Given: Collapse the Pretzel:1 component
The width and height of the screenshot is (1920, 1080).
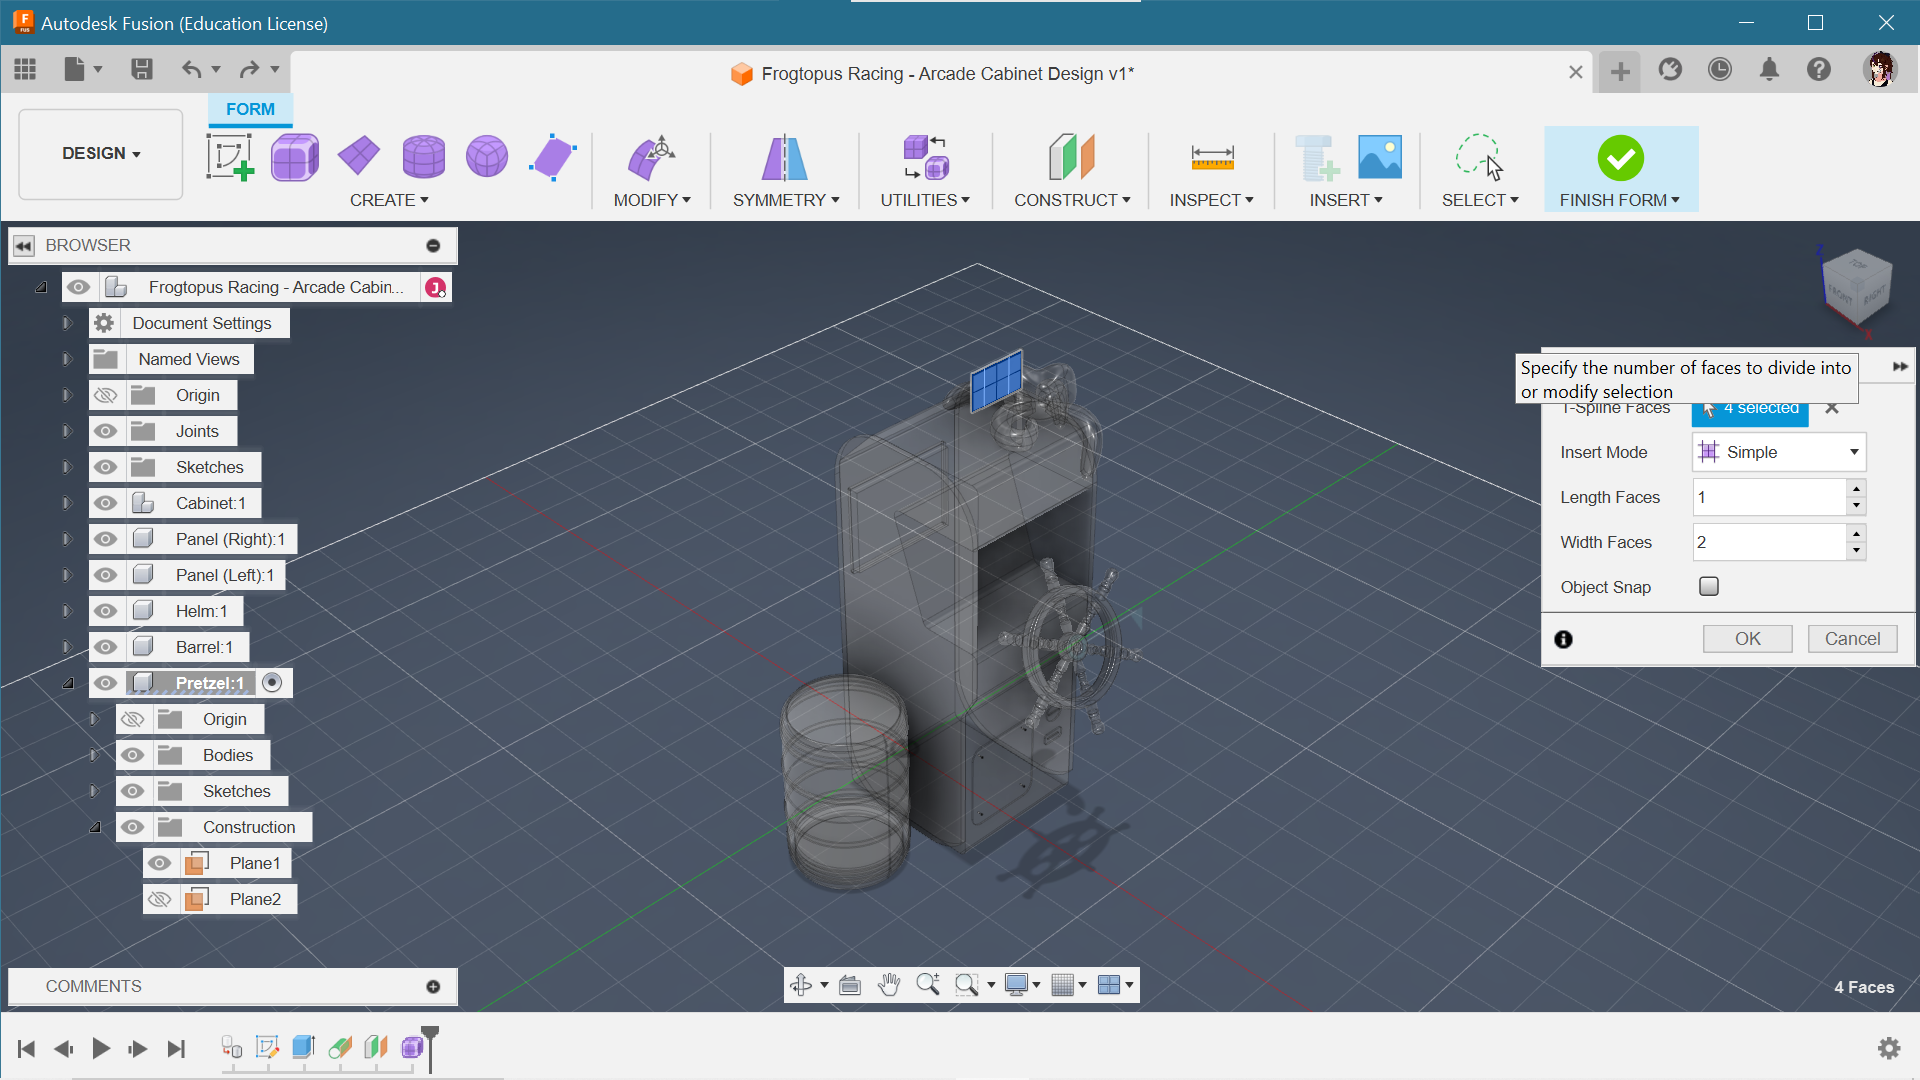Looking at the screenshot, I should (68, 683).
